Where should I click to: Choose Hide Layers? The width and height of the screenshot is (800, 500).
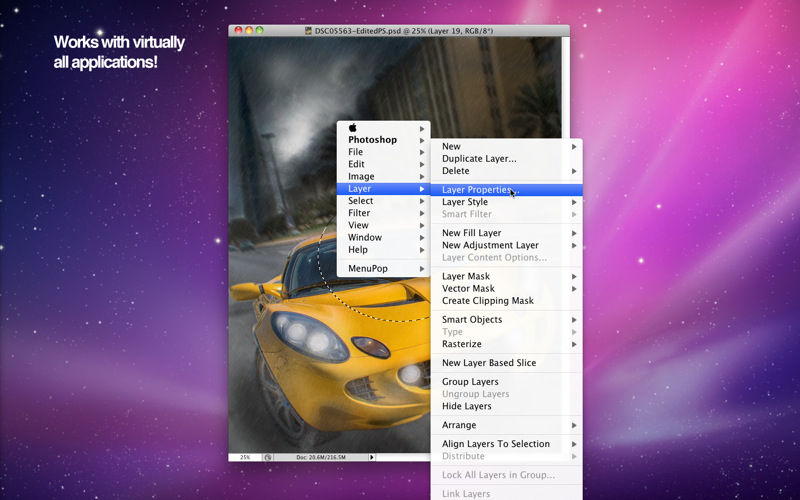[x=507, y=407]
